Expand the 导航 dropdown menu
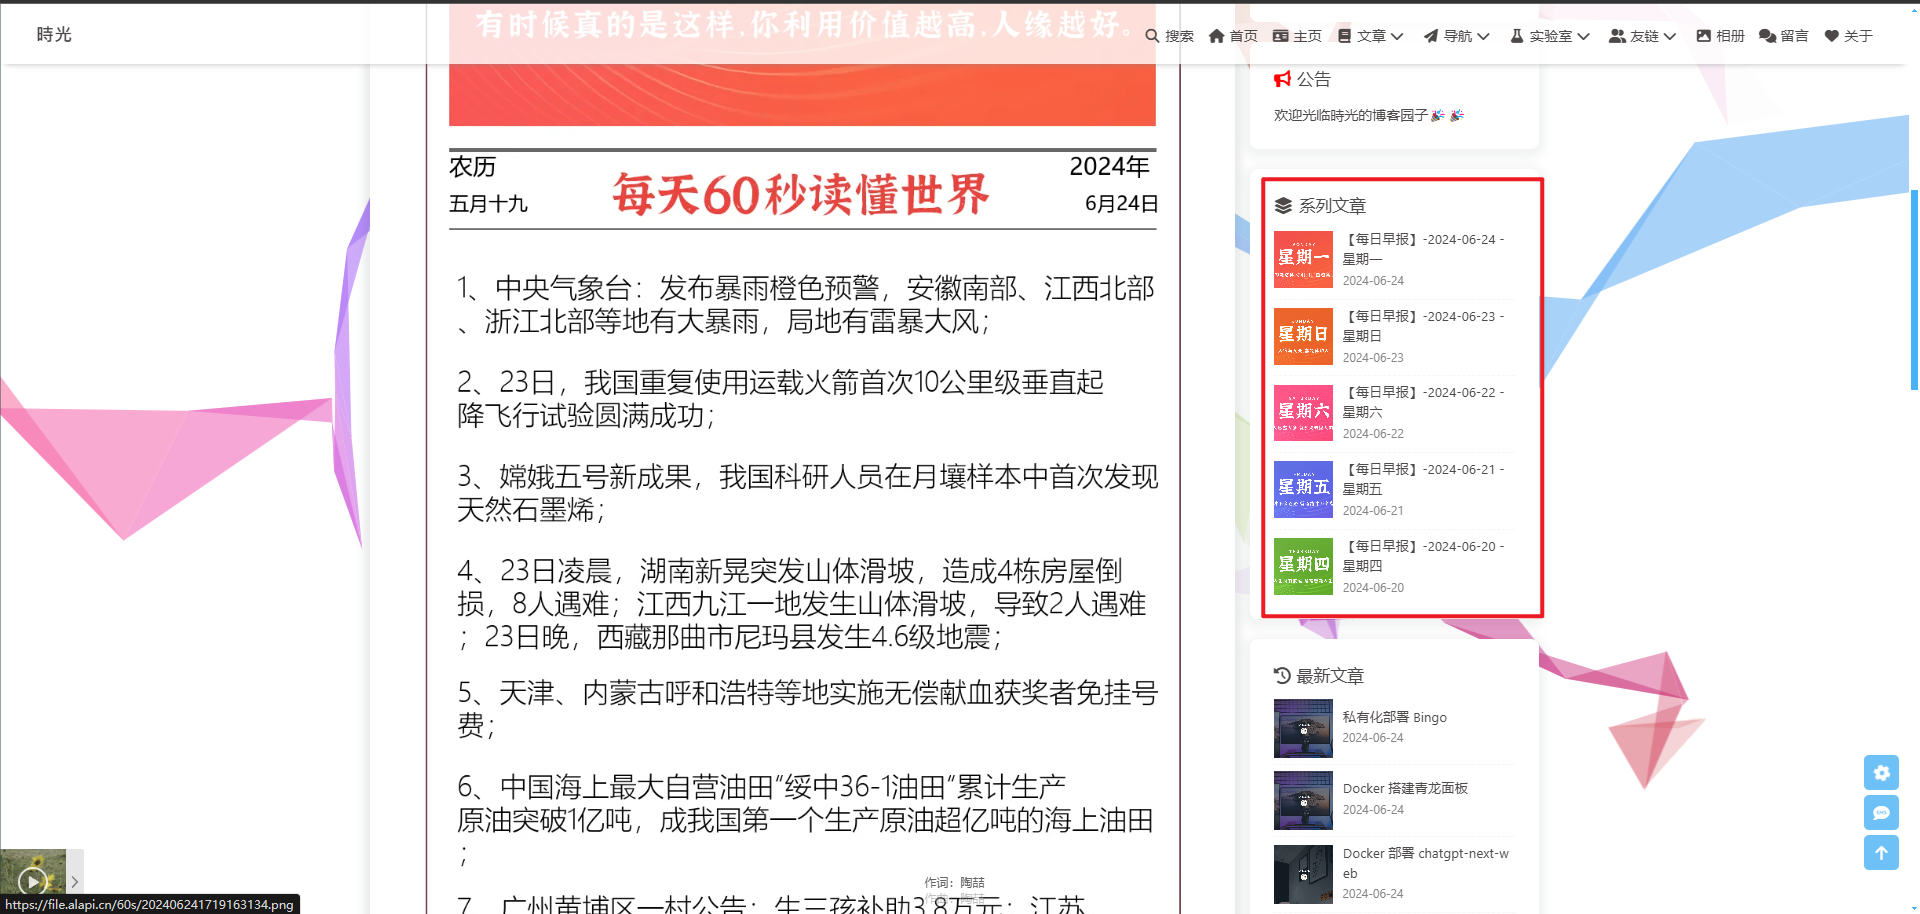Image resolution: width=1920 pixels, height=914 pixels. pos(1457,36)
